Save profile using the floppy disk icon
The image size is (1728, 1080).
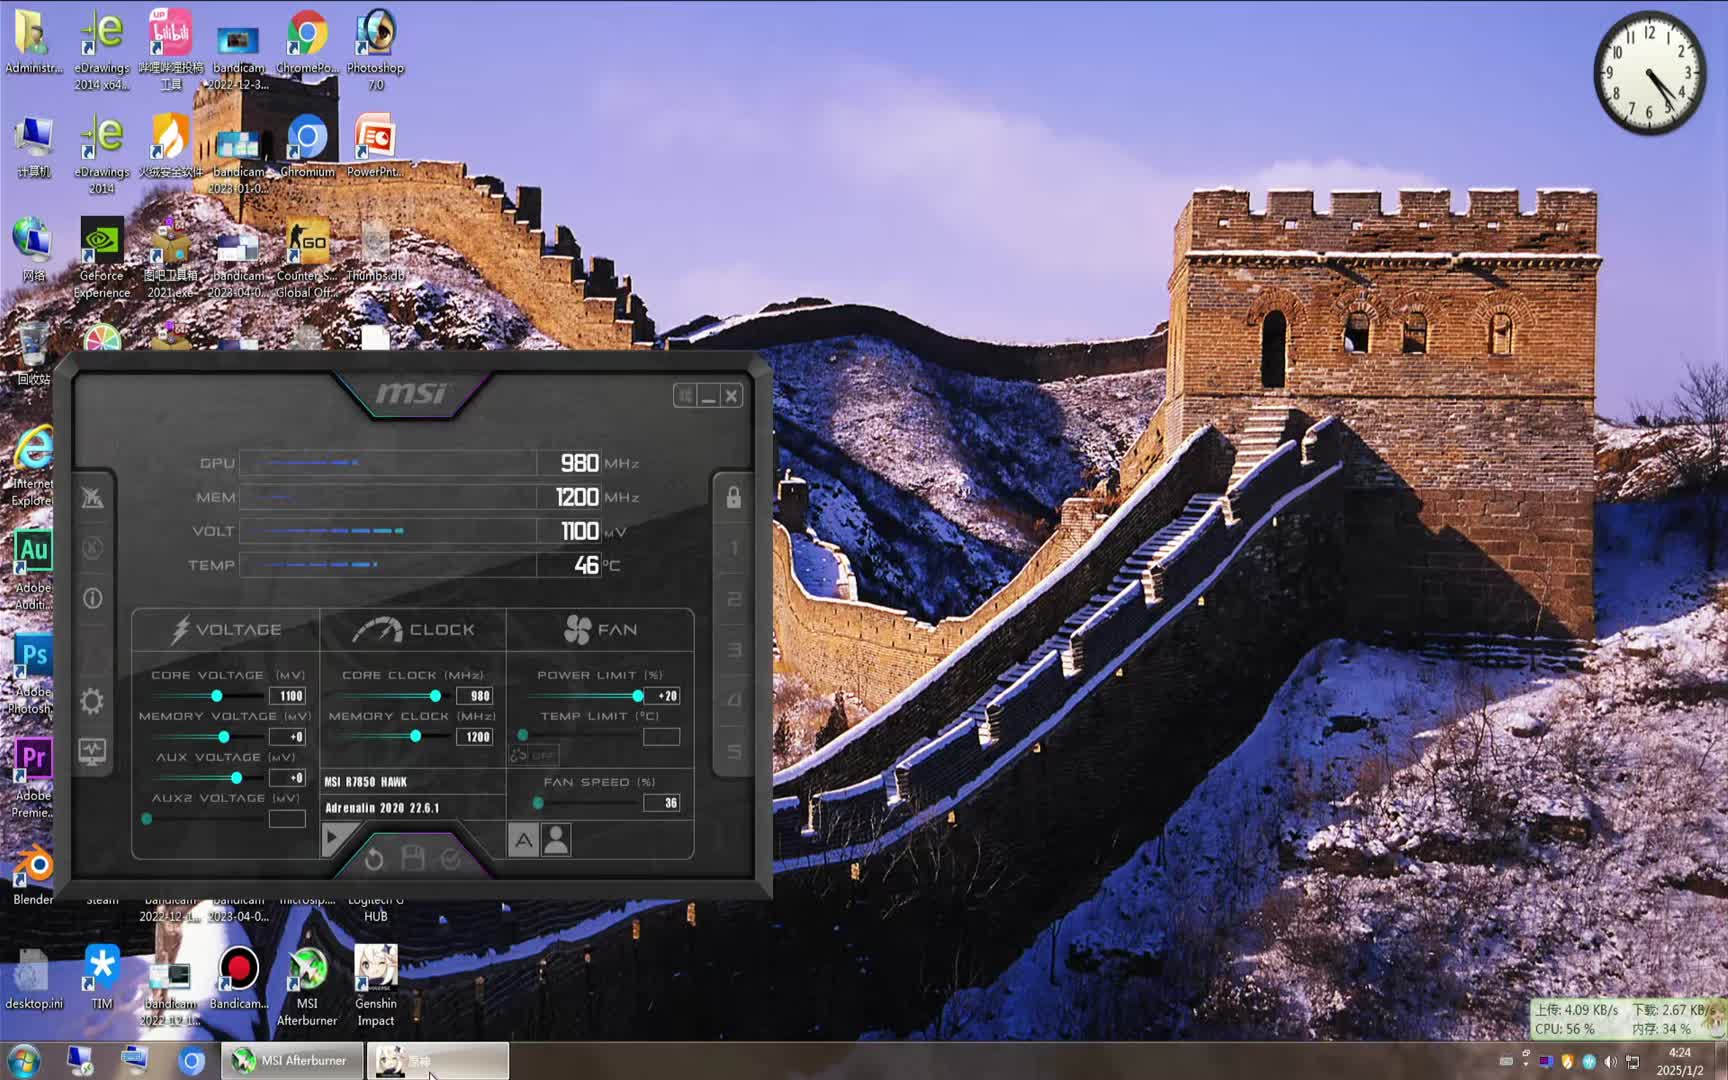(x=412, y=858)
